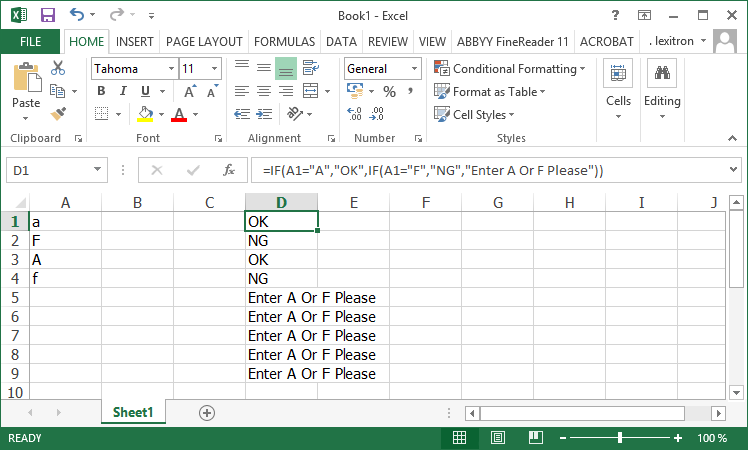
Task: Toggle Align Left horizontal alignment
Action: coord(242,91)
